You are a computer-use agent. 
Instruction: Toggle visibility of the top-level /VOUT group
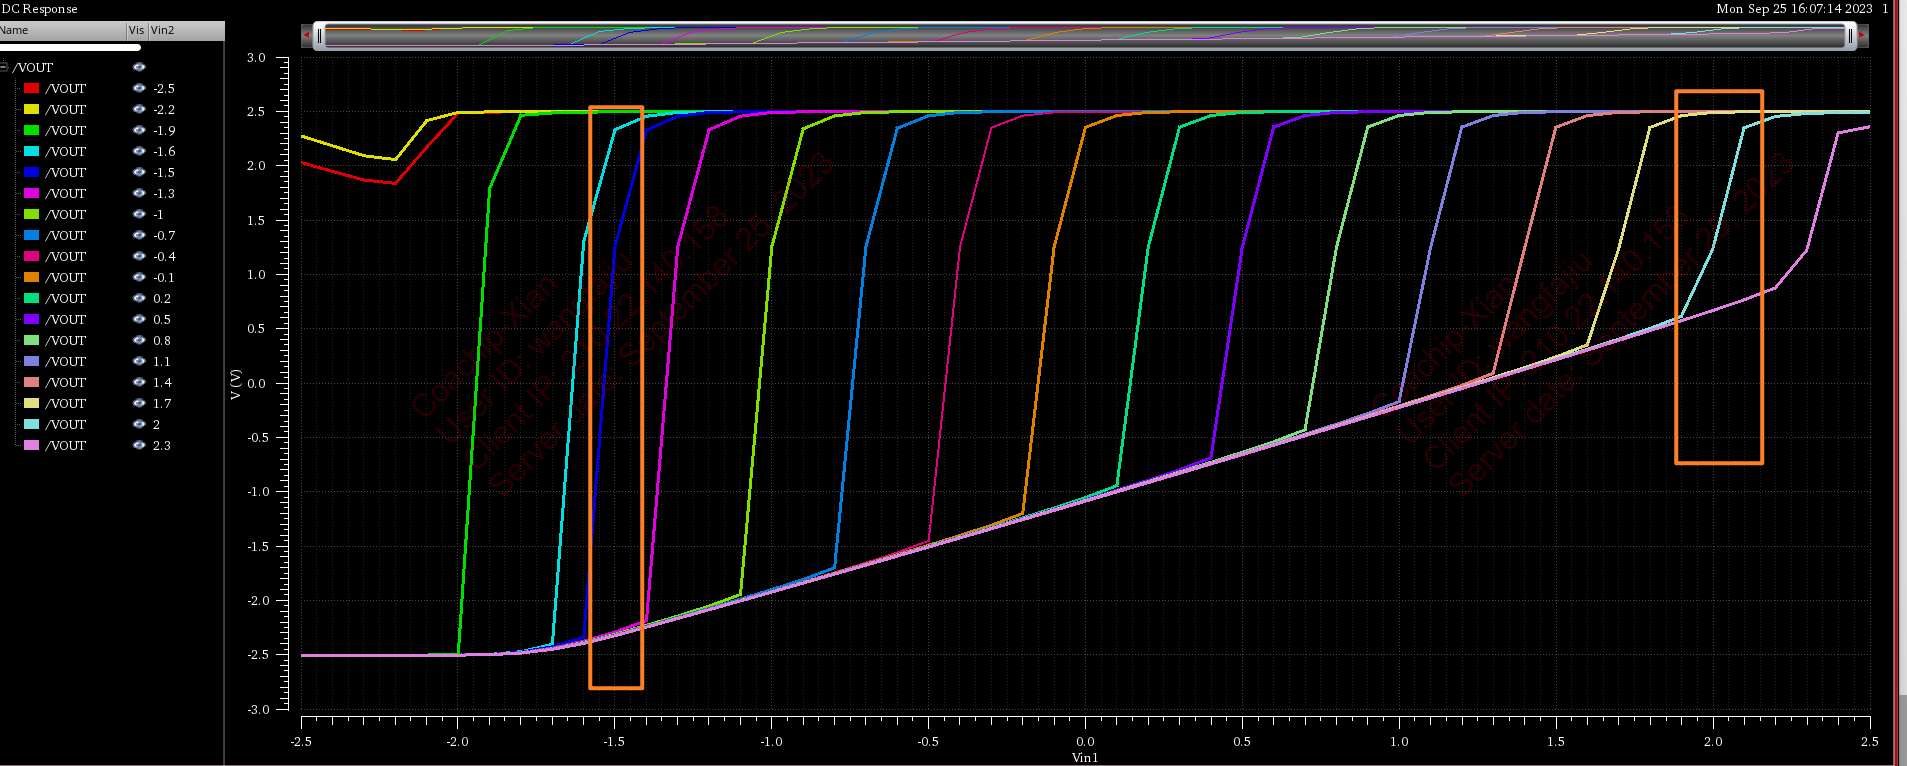139,67
